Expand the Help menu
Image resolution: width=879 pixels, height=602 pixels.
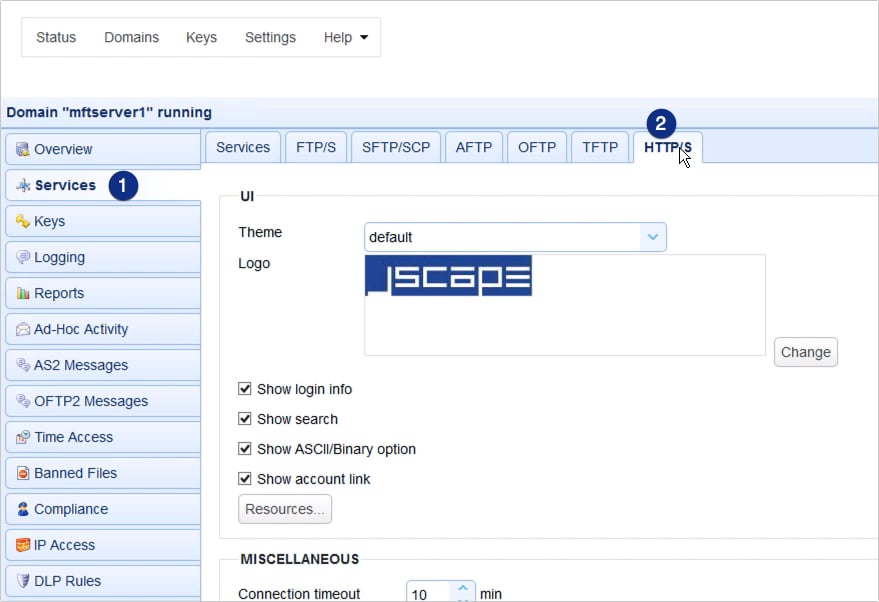click(346, 37)
